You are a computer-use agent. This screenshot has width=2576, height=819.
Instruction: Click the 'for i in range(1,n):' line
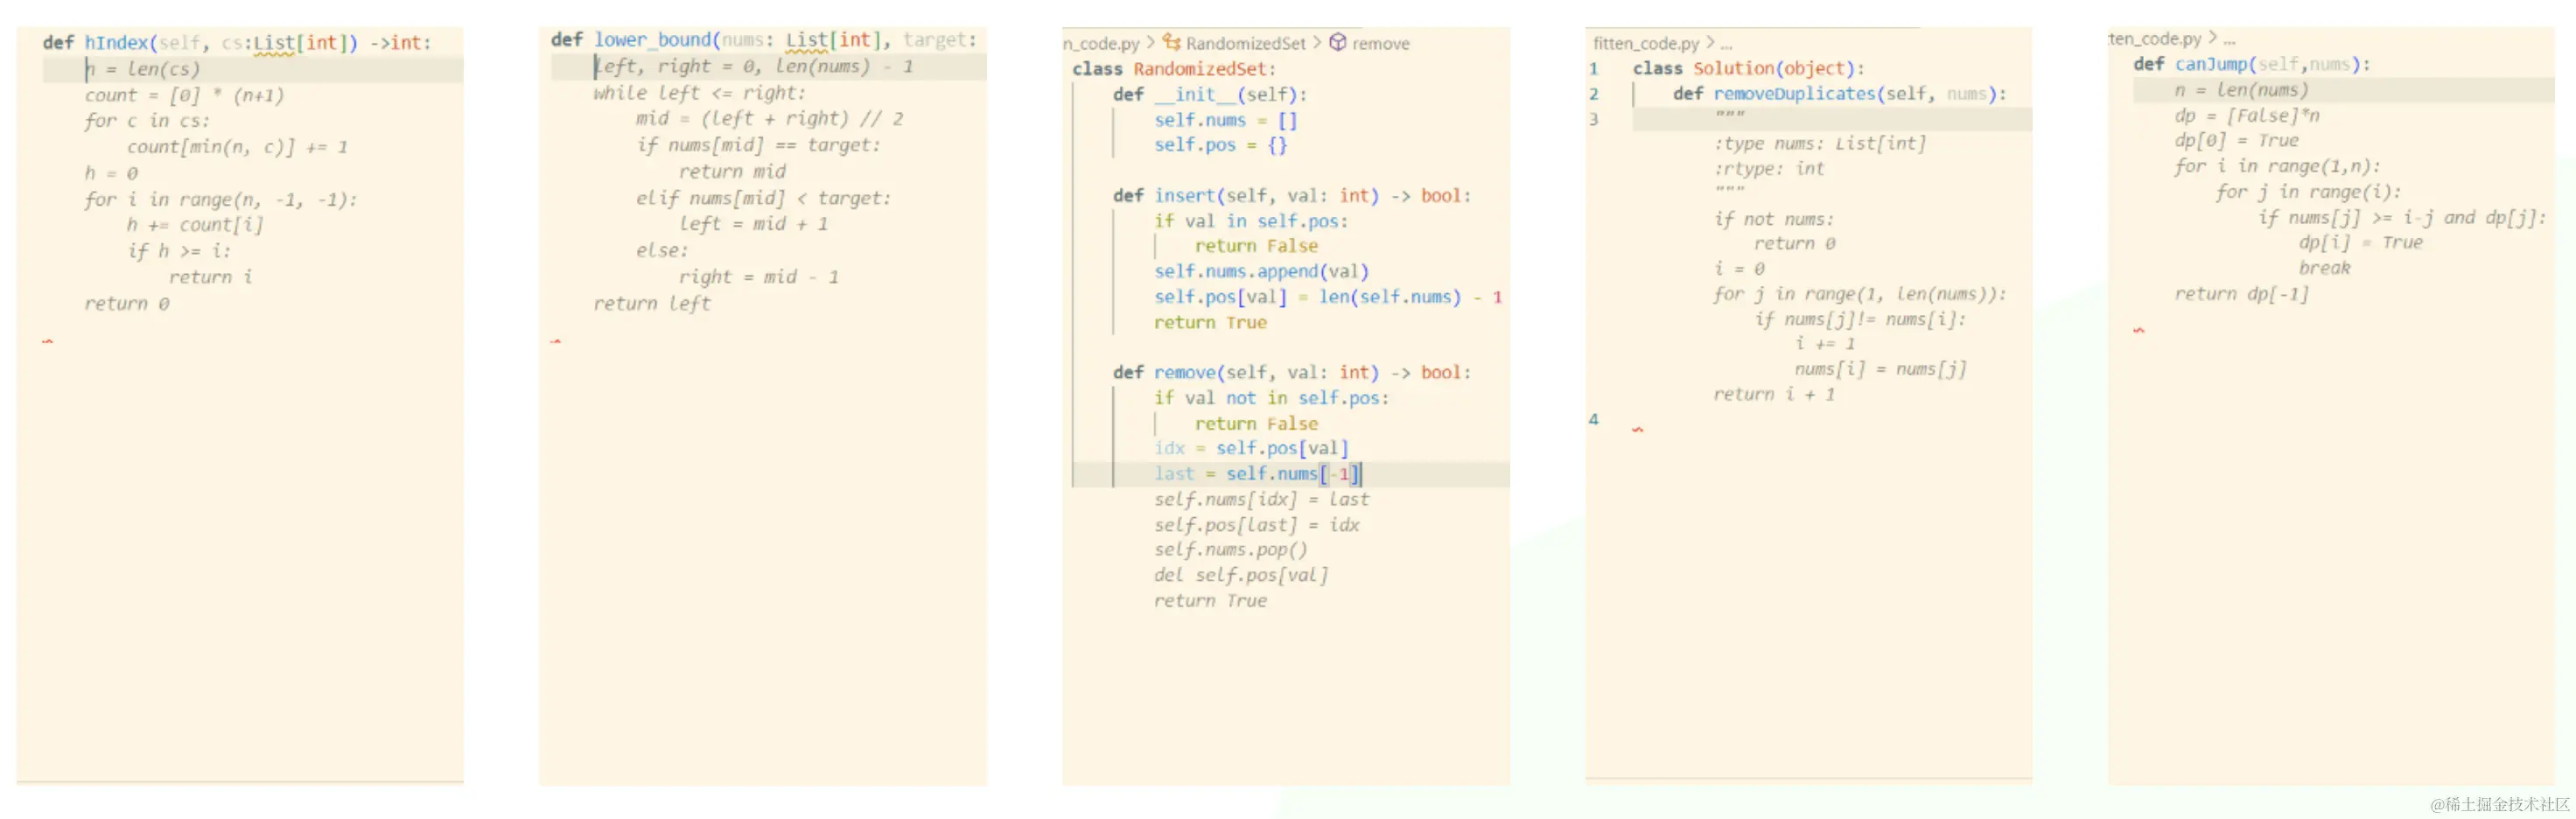(x=2277, y=166)
